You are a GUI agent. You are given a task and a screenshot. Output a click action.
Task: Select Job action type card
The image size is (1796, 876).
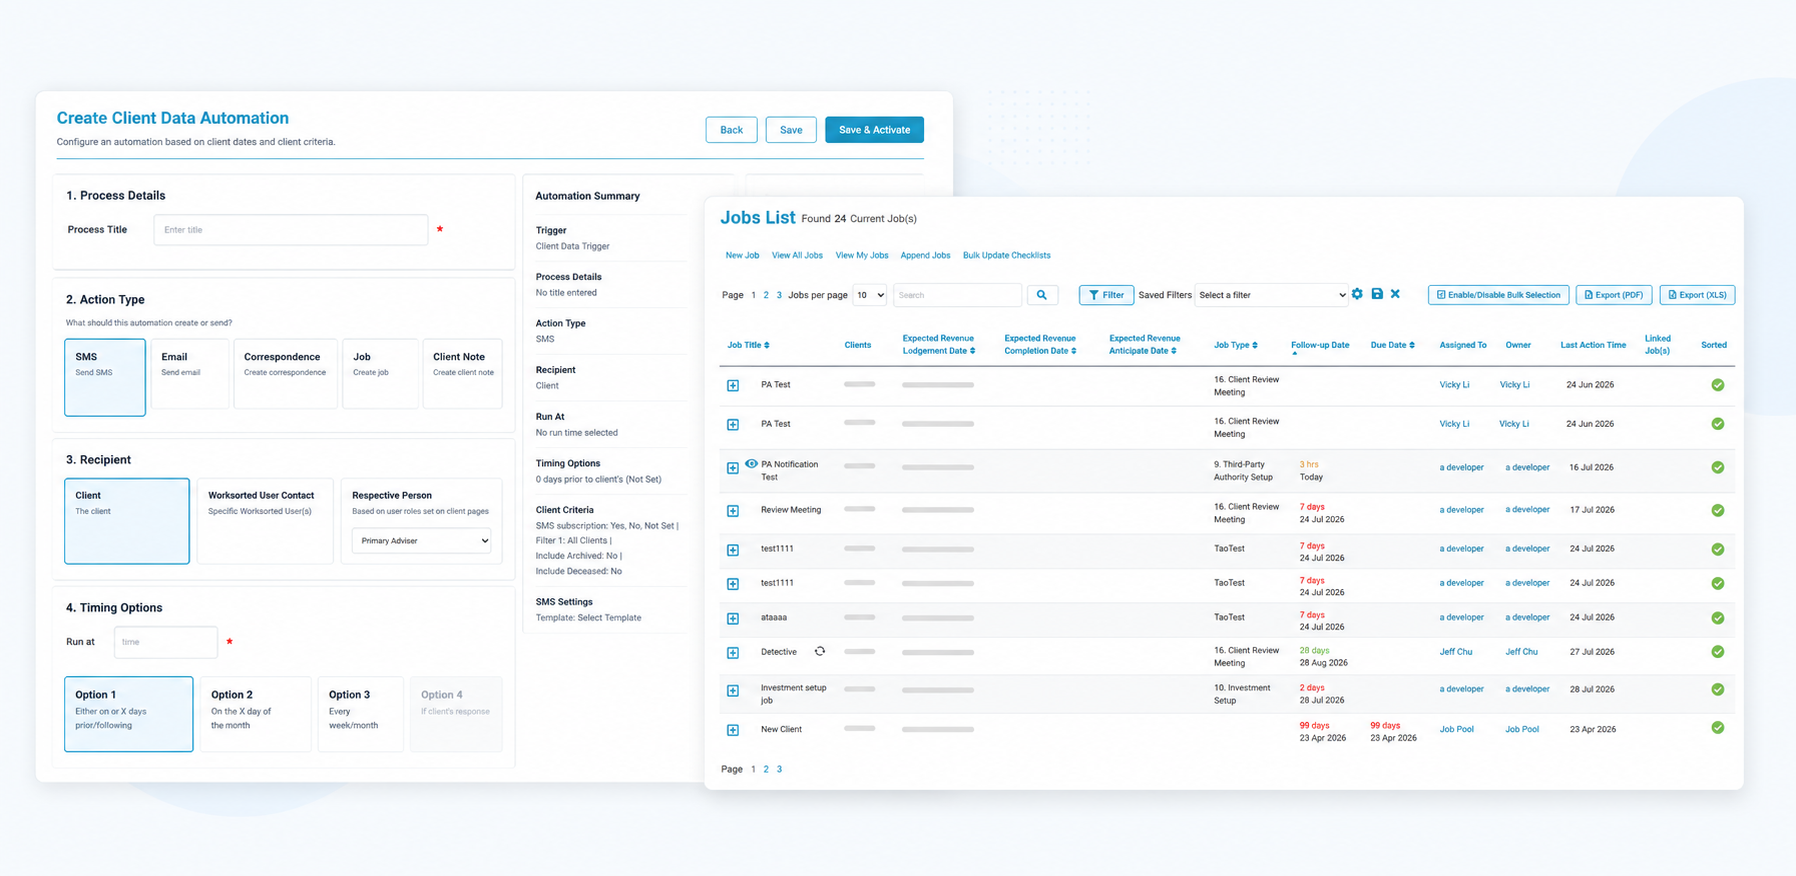click(380, 375)
